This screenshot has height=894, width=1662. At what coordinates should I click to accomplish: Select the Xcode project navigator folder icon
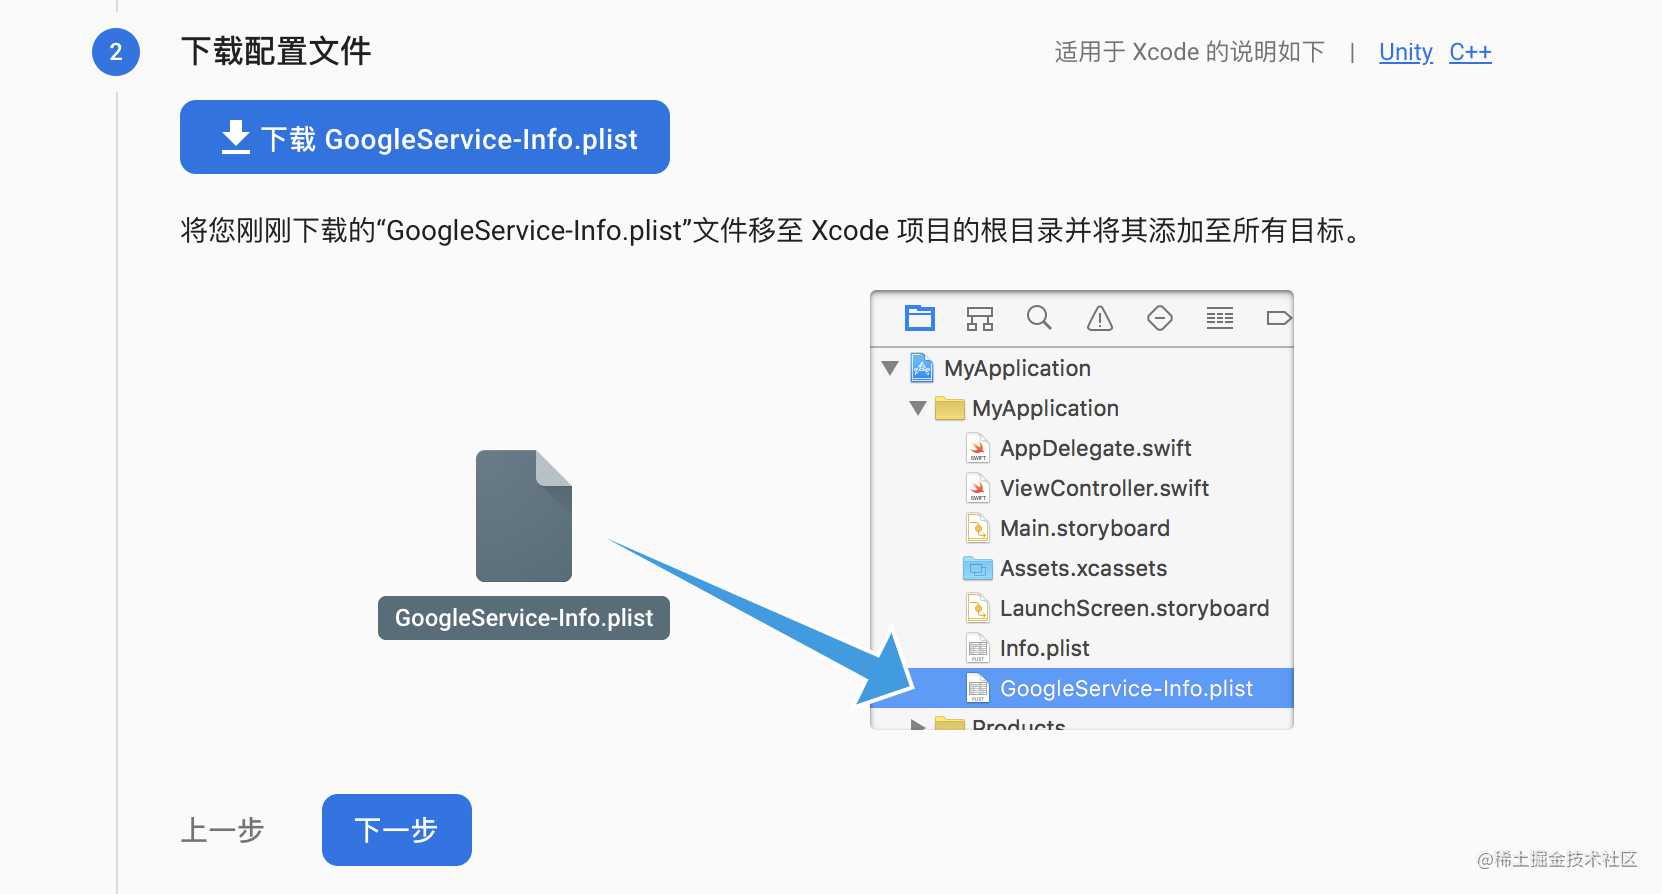(x=920, y=318)
